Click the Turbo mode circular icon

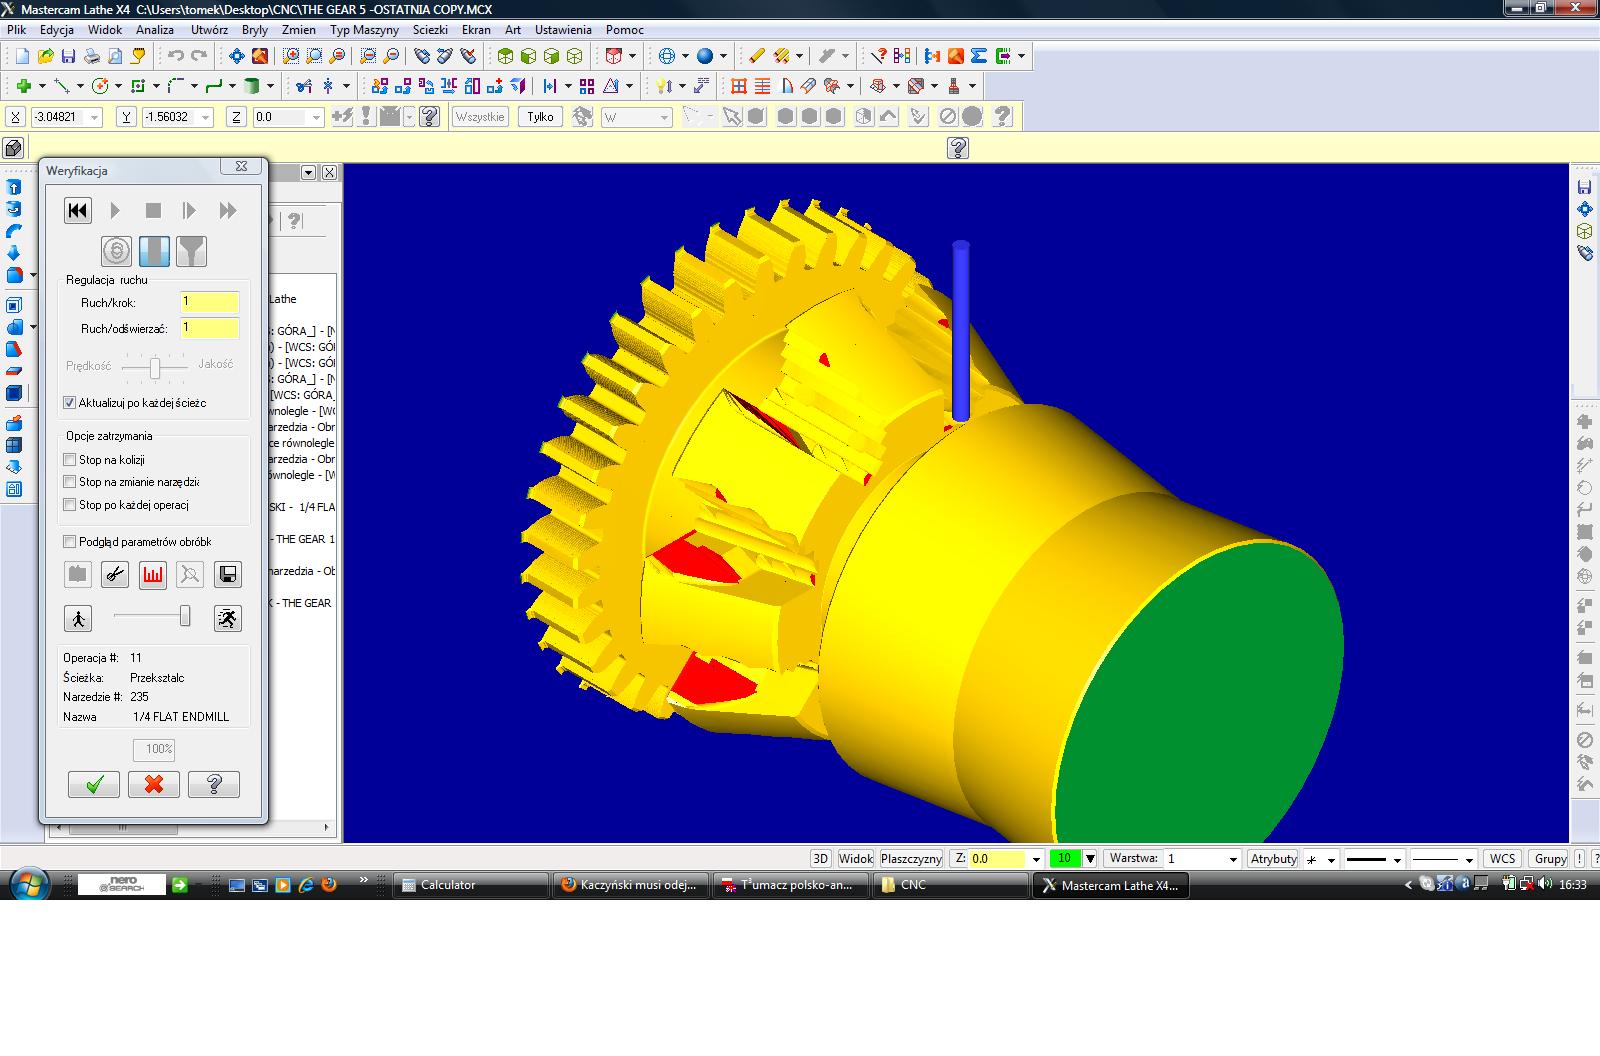[x=117, y=251]
